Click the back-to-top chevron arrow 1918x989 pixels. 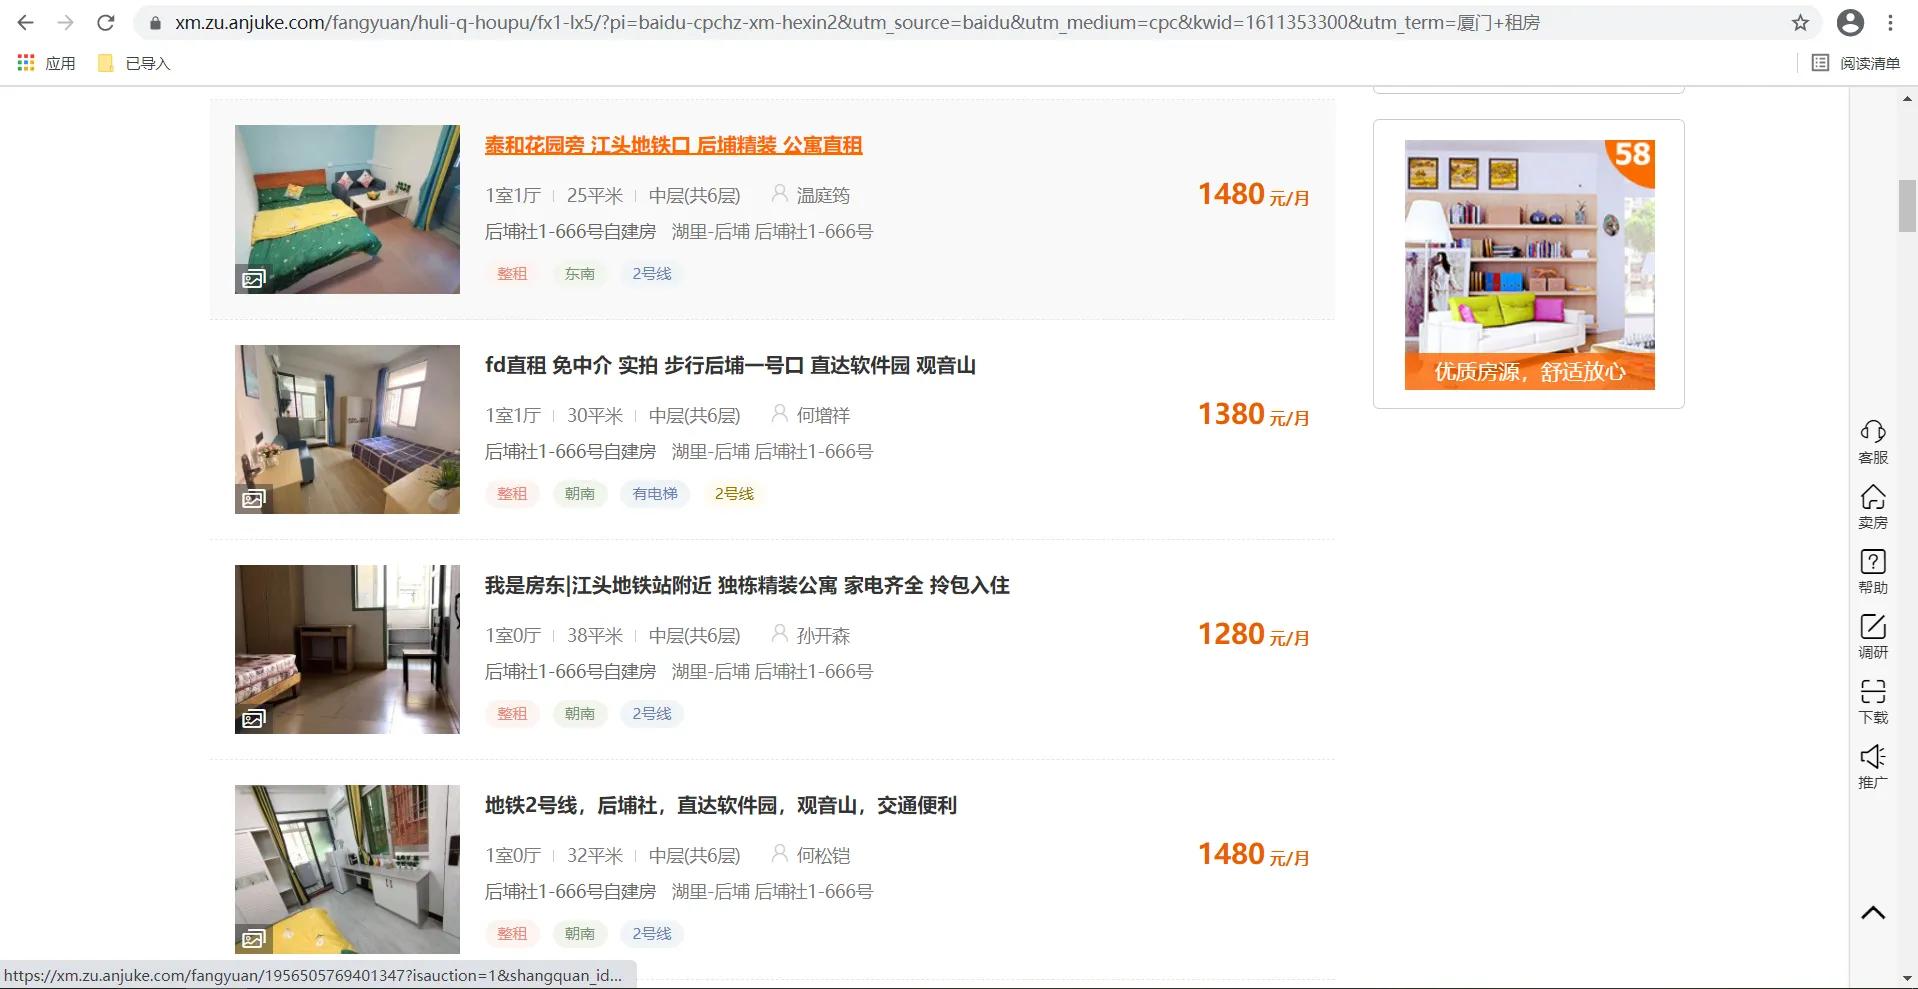click(1872, 913)
